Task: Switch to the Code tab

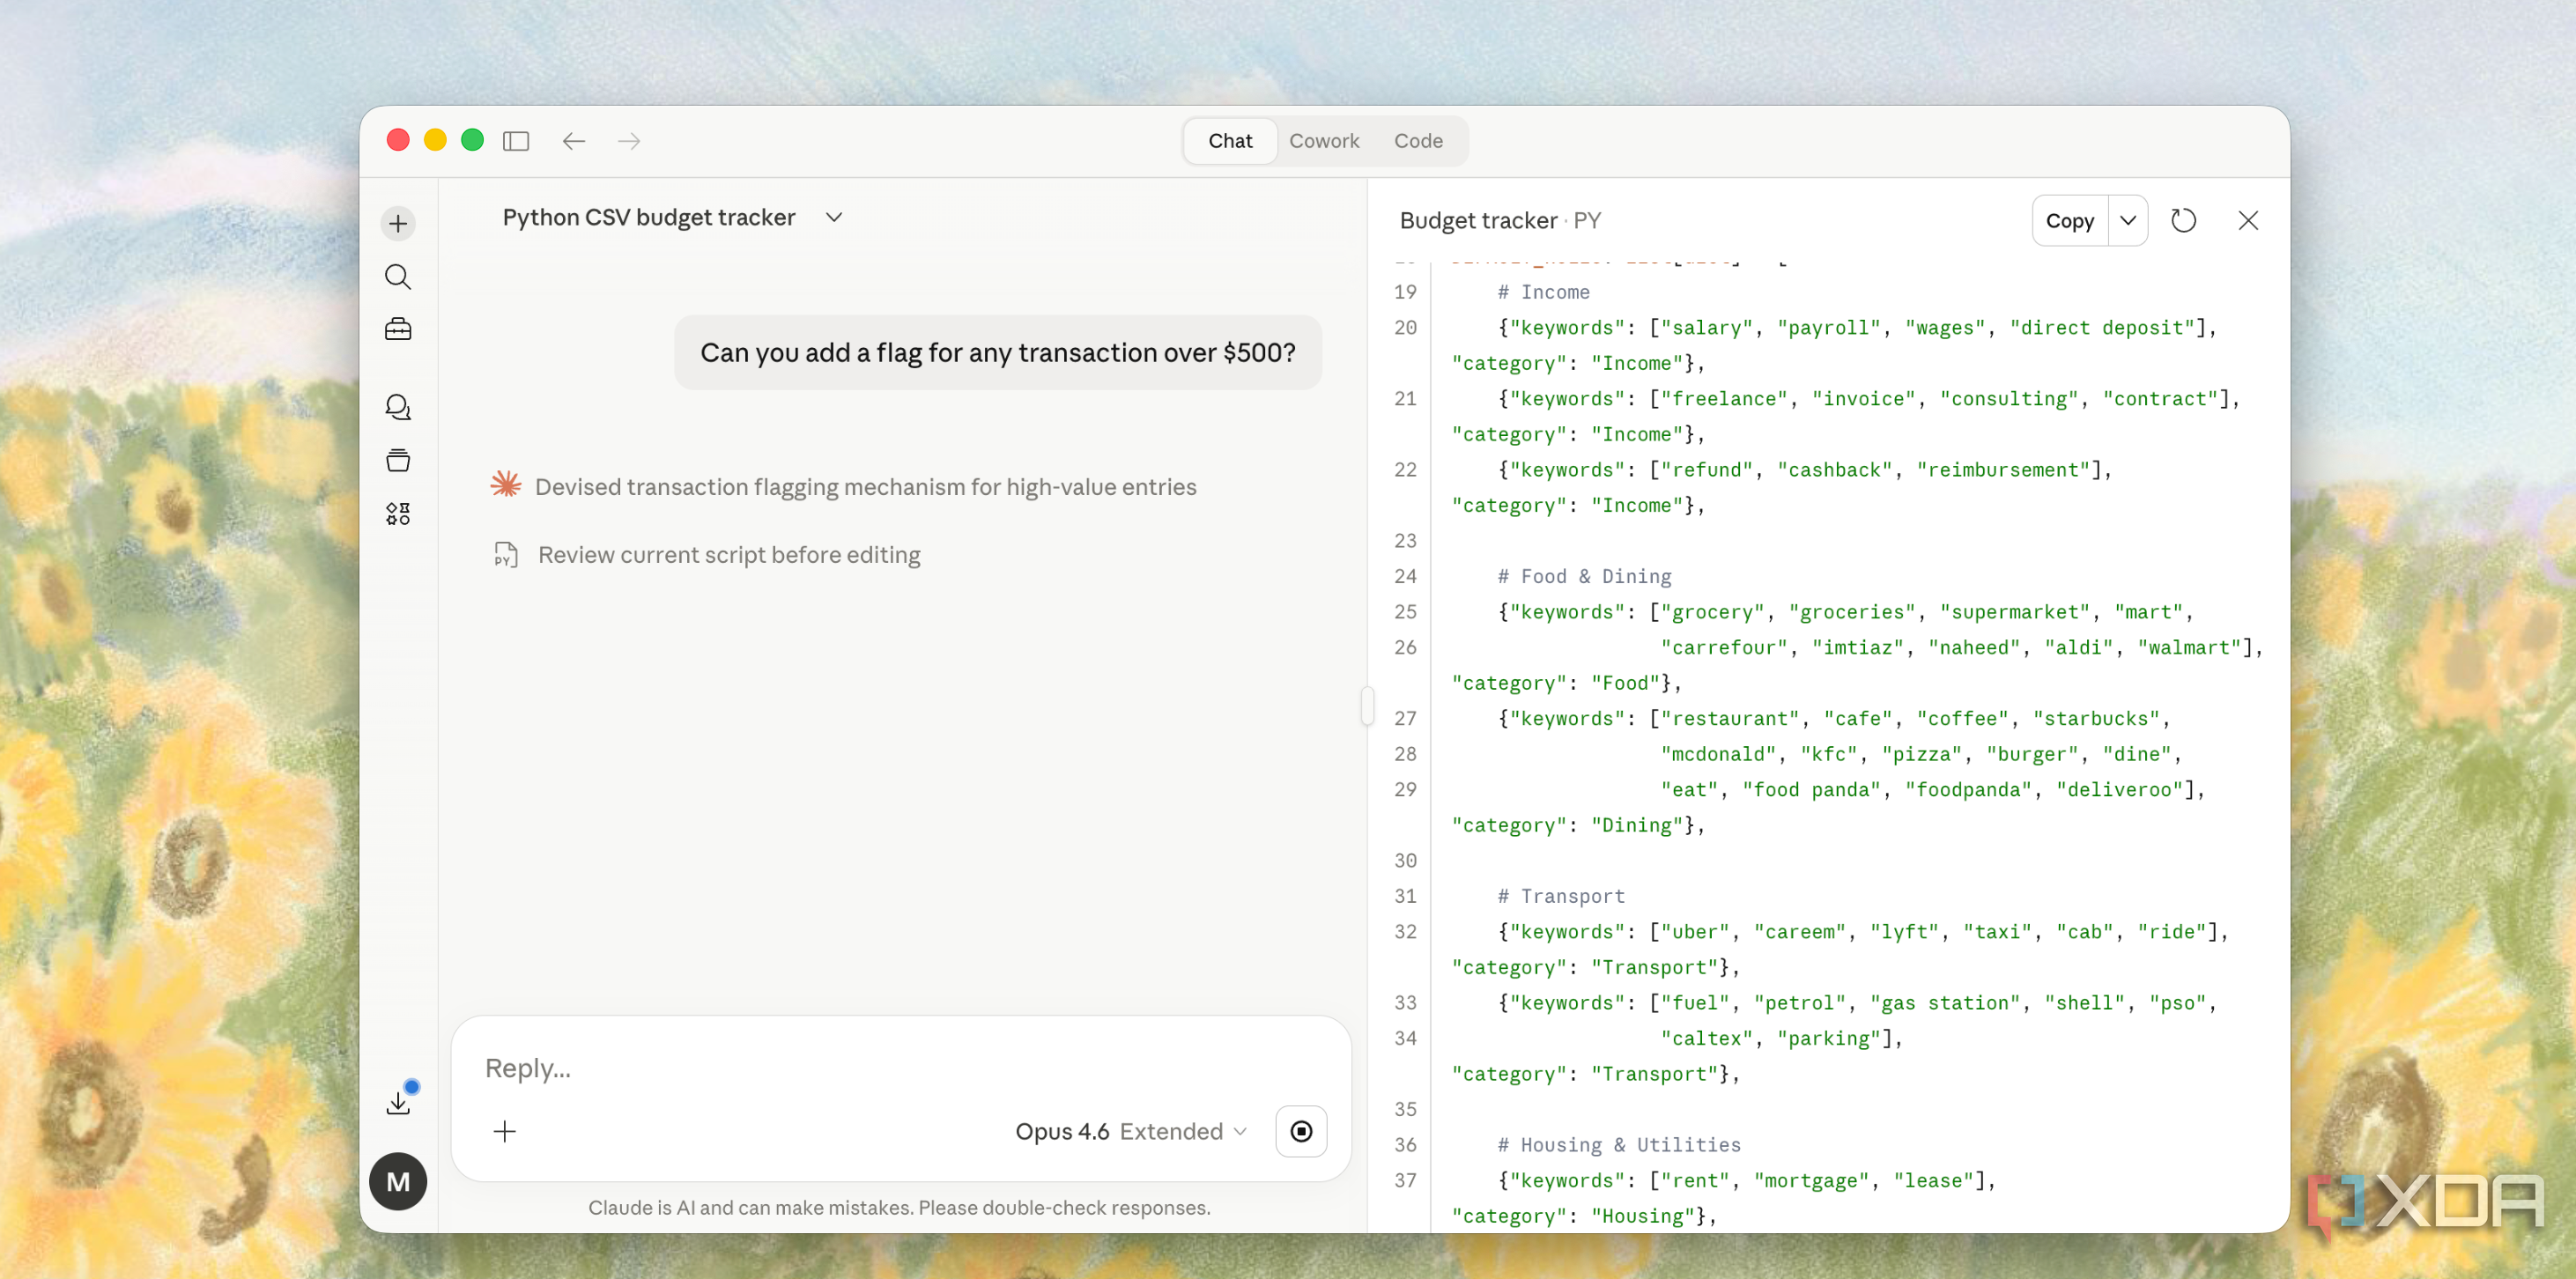Action: pos(1418,141)
